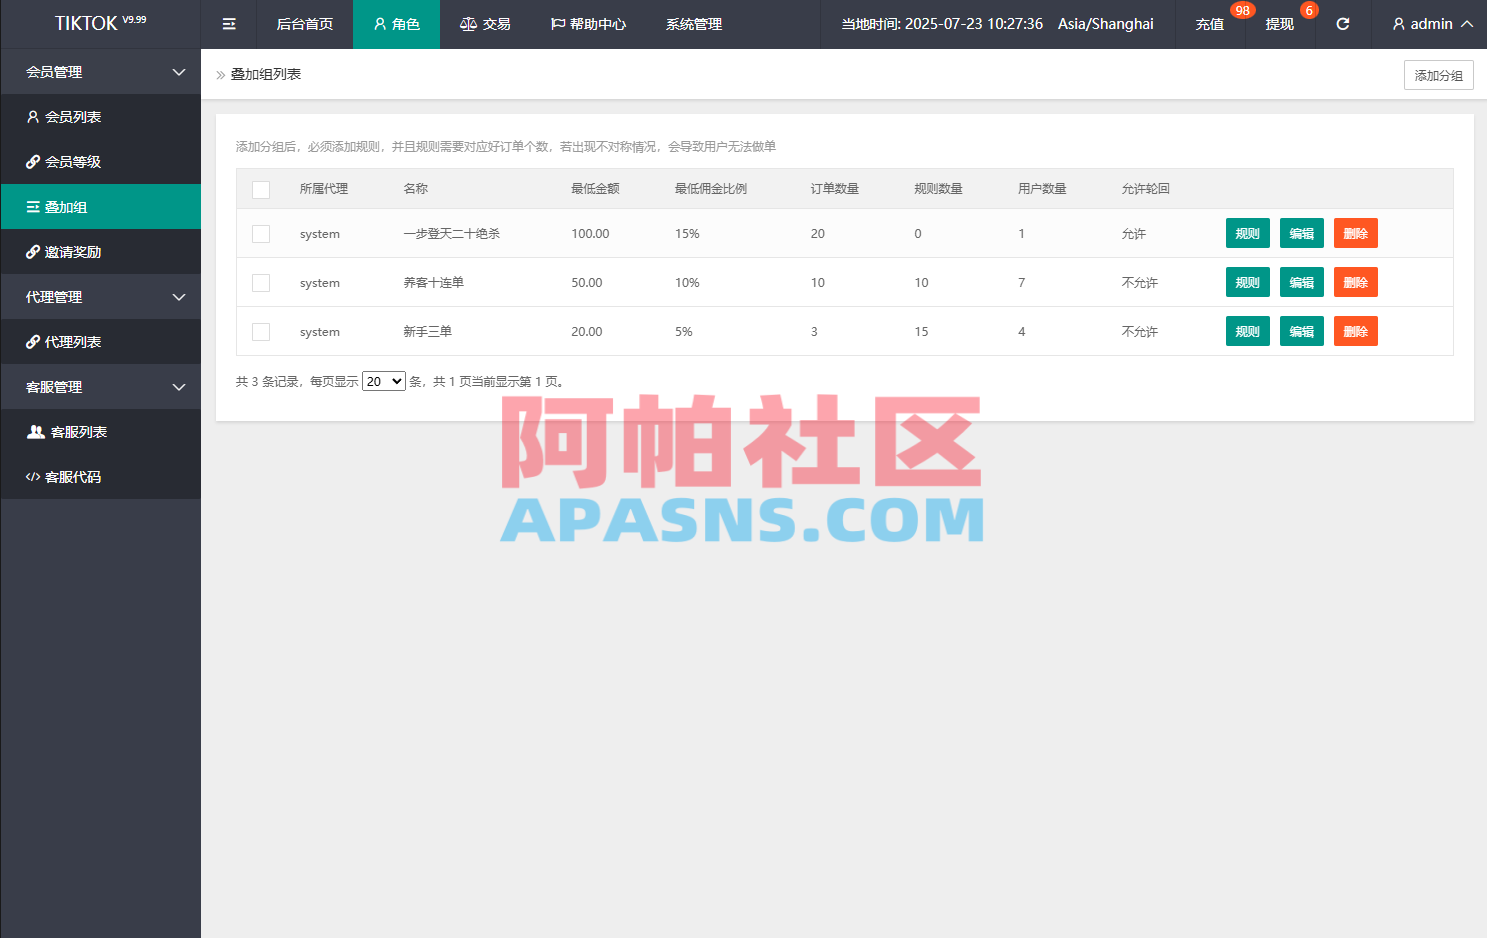Screen dimensions: 1487x938
Task: Open the 后台首页 tab
Action: pos(305,24)
